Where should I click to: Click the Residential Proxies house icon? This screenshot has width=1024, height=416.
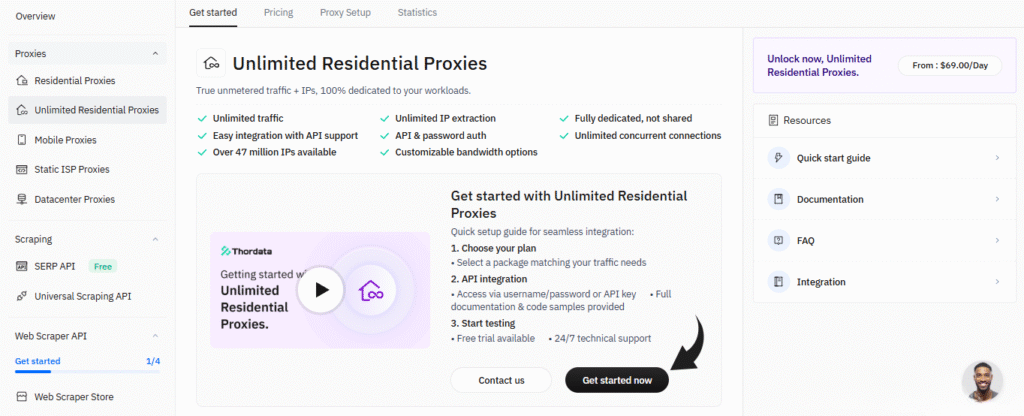[23, 80]
